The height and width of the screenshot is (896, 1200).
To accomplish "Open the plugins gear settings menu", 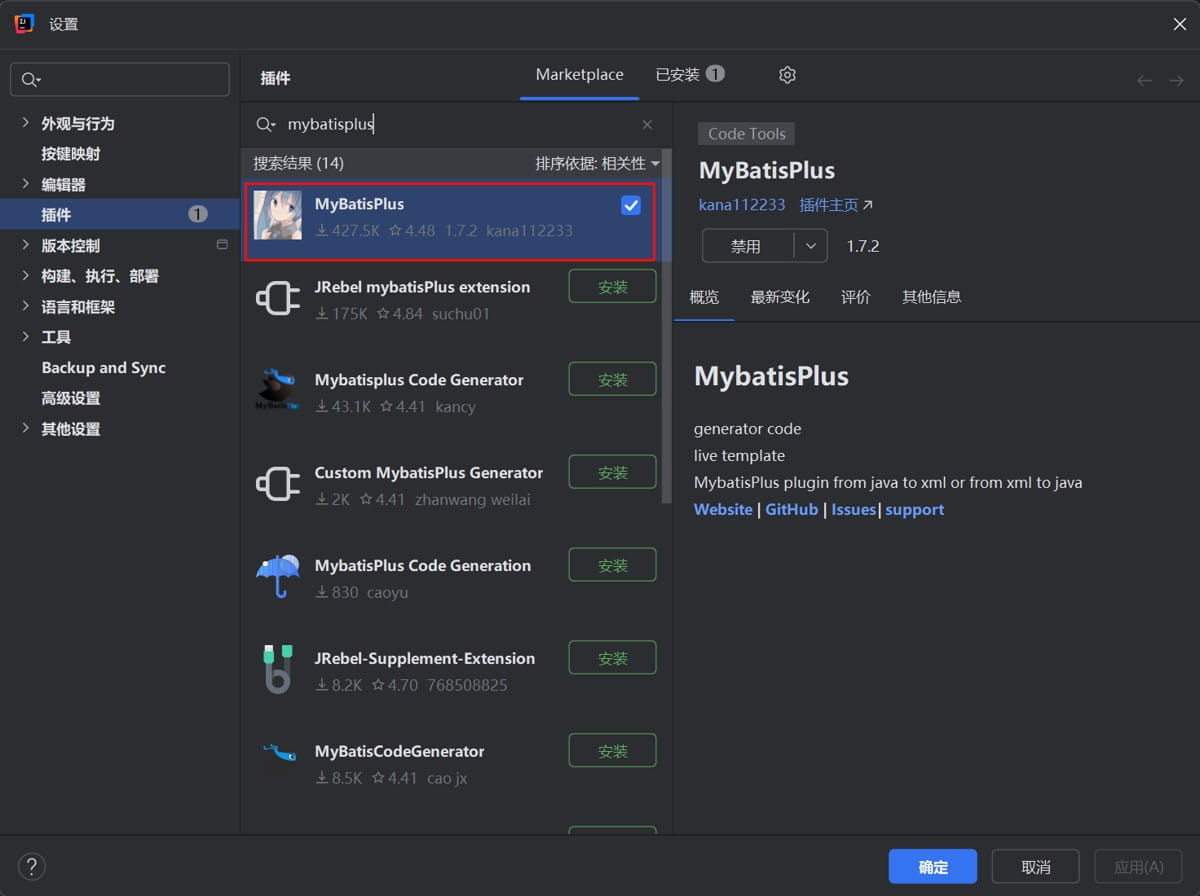I will point(787,75).
